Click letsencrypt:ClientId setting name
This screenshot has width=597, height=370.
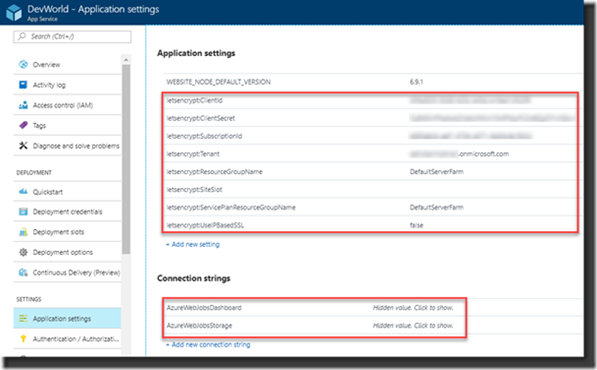pos(194,100)
